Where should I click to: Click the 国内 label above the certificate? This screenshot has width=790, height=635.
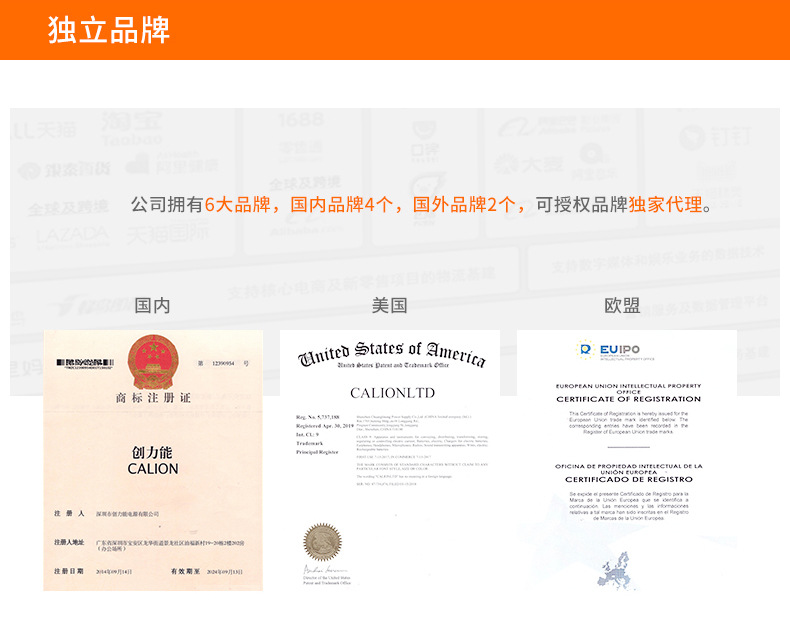(152, 305)
